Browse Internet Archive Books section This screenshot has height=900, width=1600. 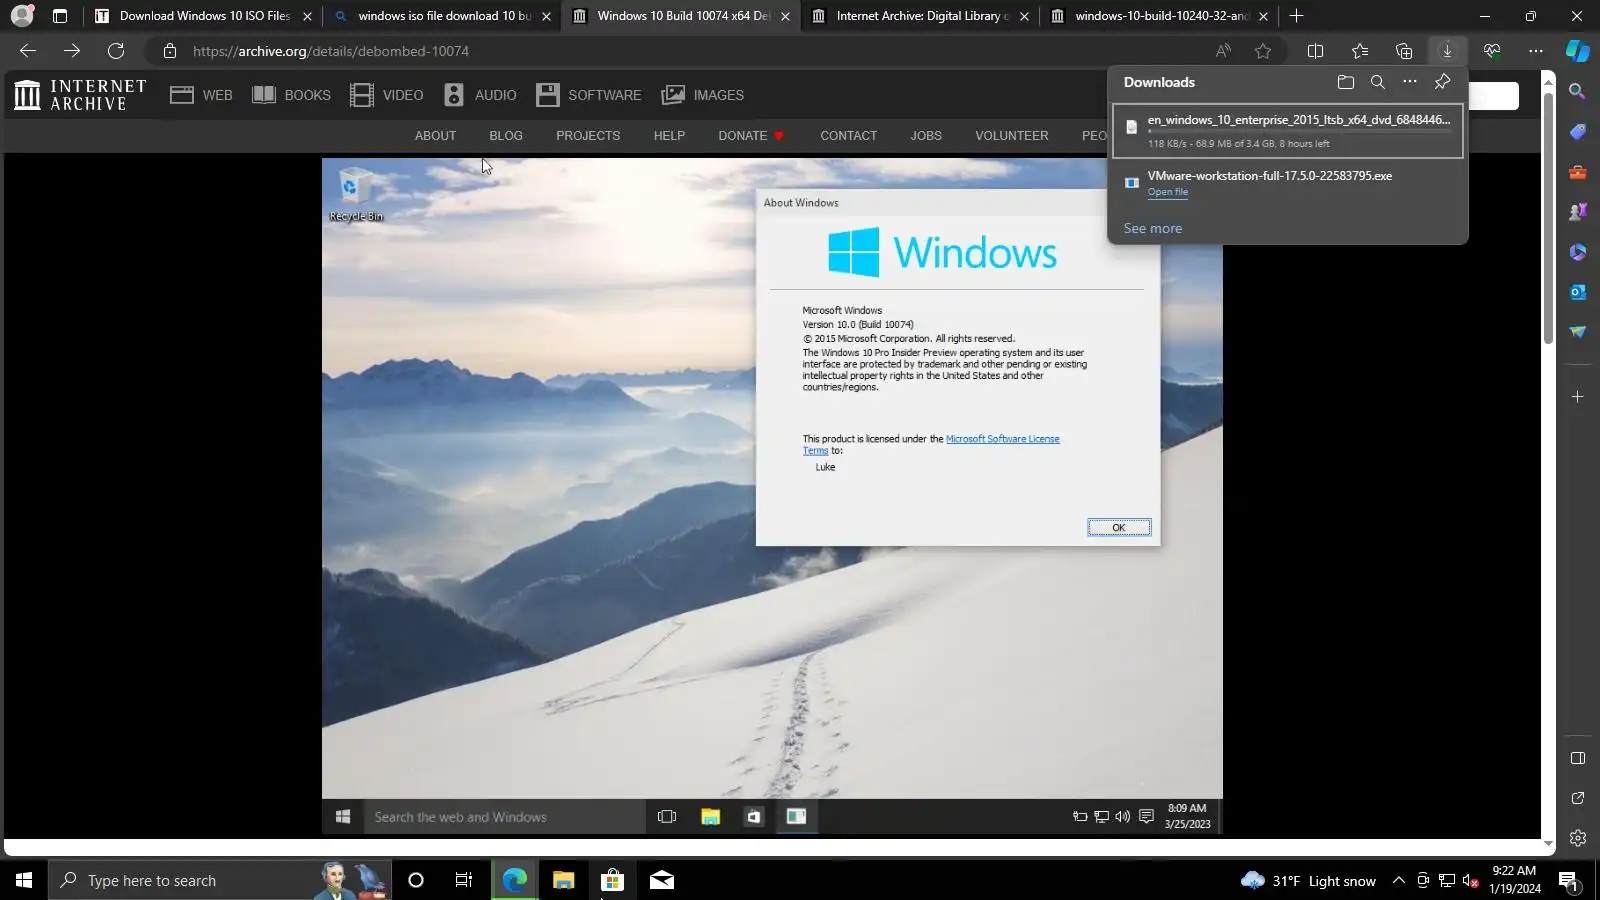pos(291,95)
